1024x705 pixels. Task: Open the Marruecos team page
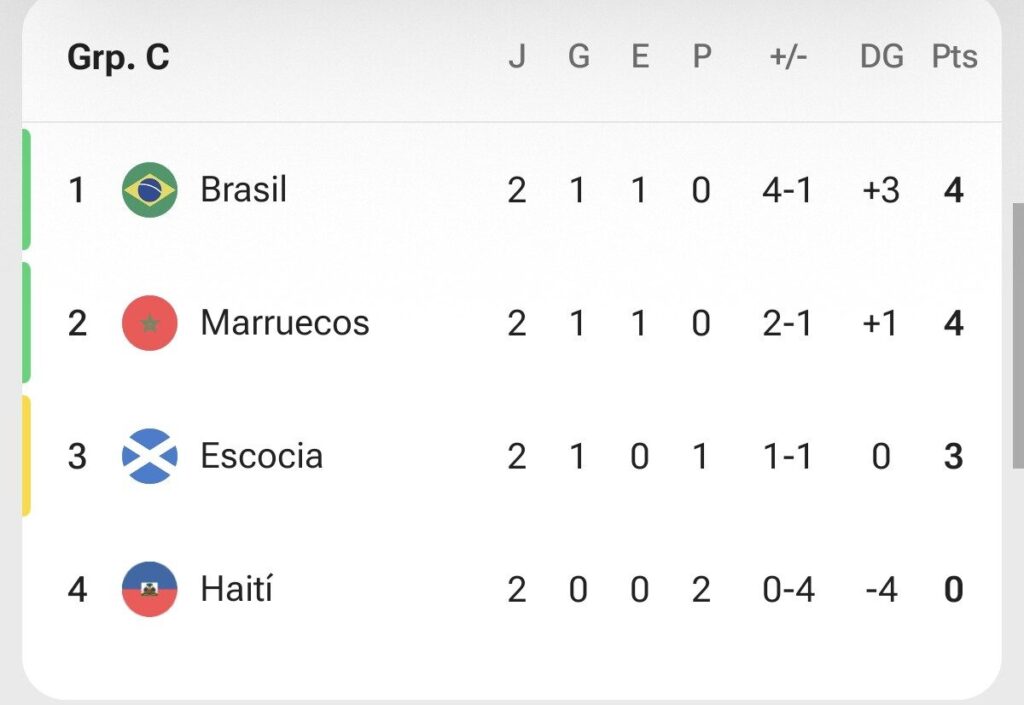[x=285, y=323]
